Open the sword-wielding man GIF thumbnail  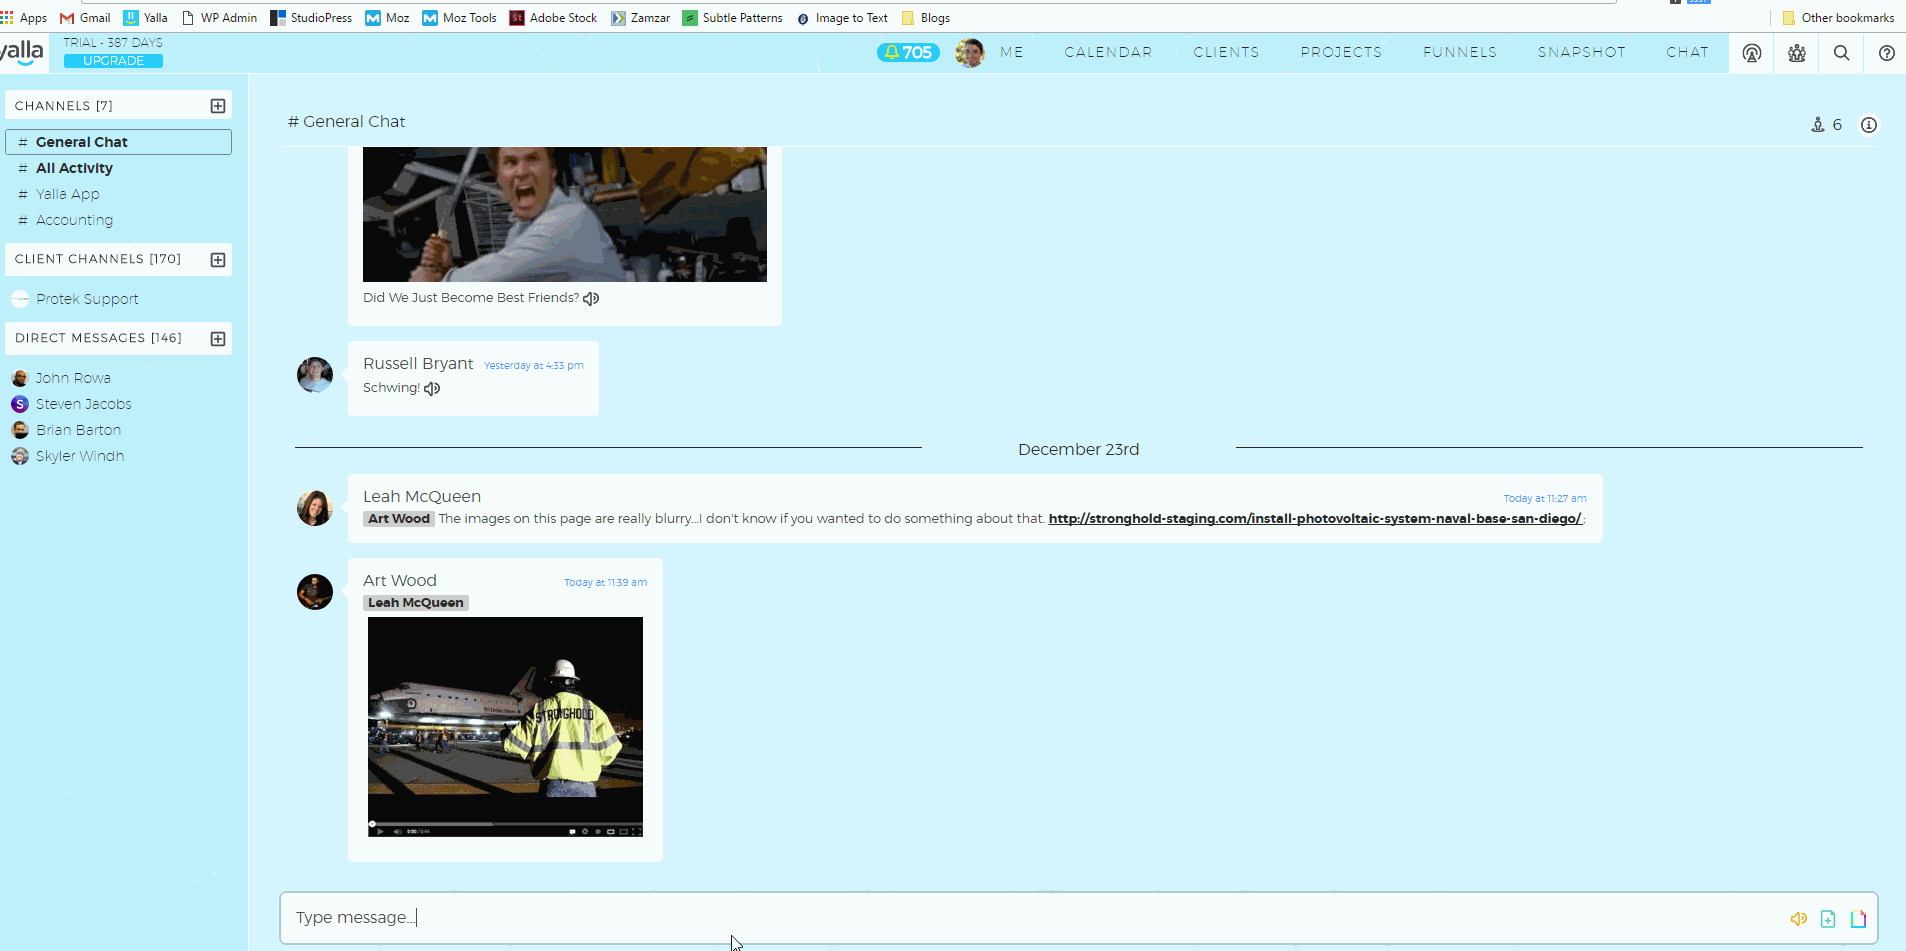pyautogui.click(x=565, y=214)
